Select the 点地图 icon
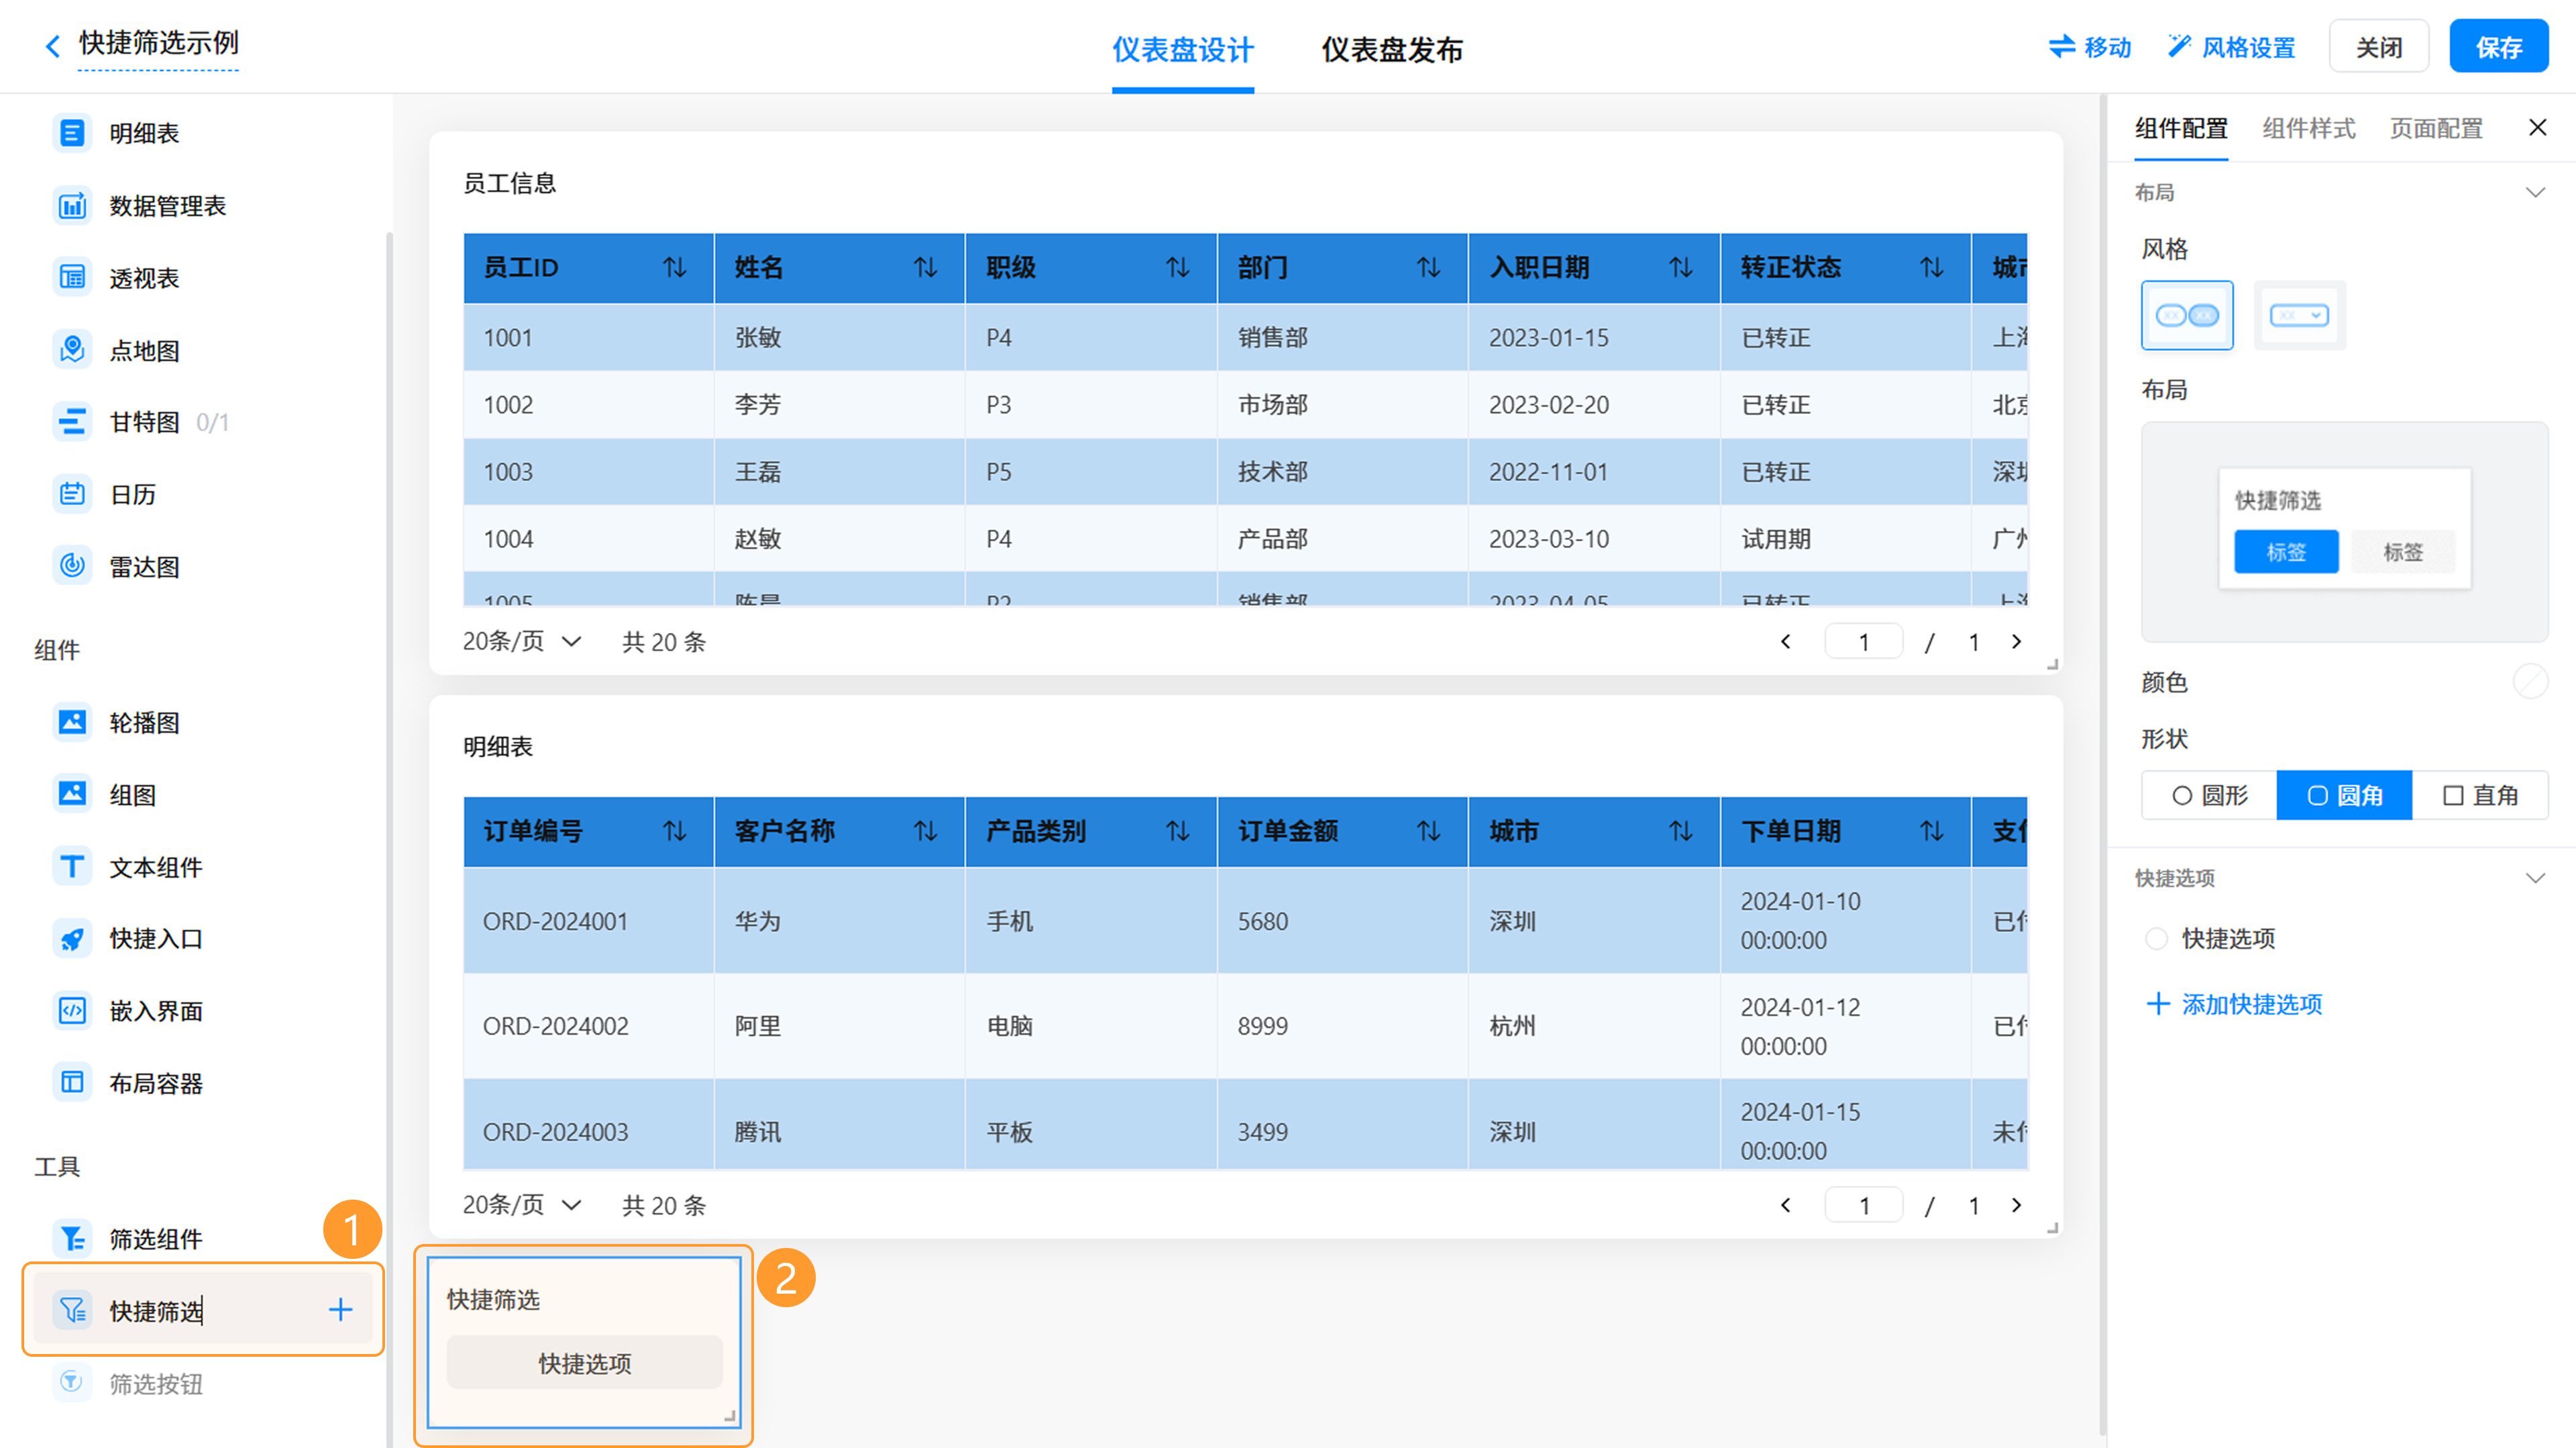The width and height of the screenshot is (2576, 1448). pos(72,350)
